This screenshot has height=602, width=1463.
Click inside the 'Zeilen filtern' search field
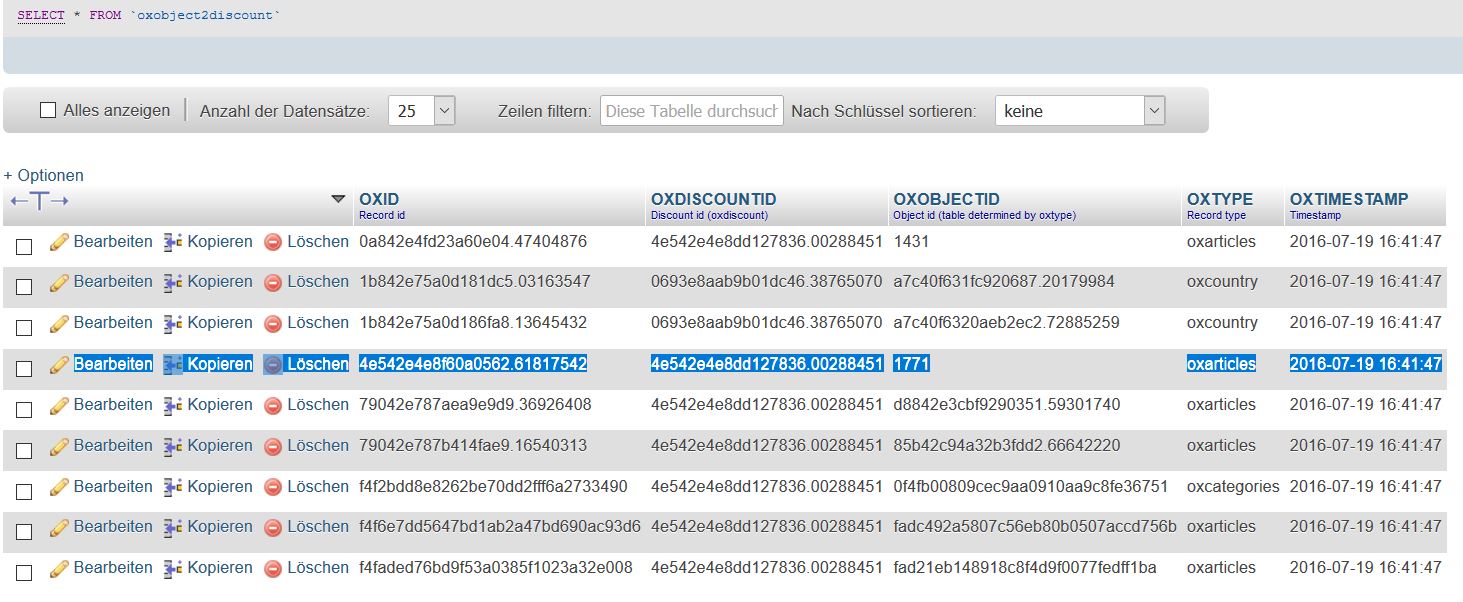coord(692,111)
